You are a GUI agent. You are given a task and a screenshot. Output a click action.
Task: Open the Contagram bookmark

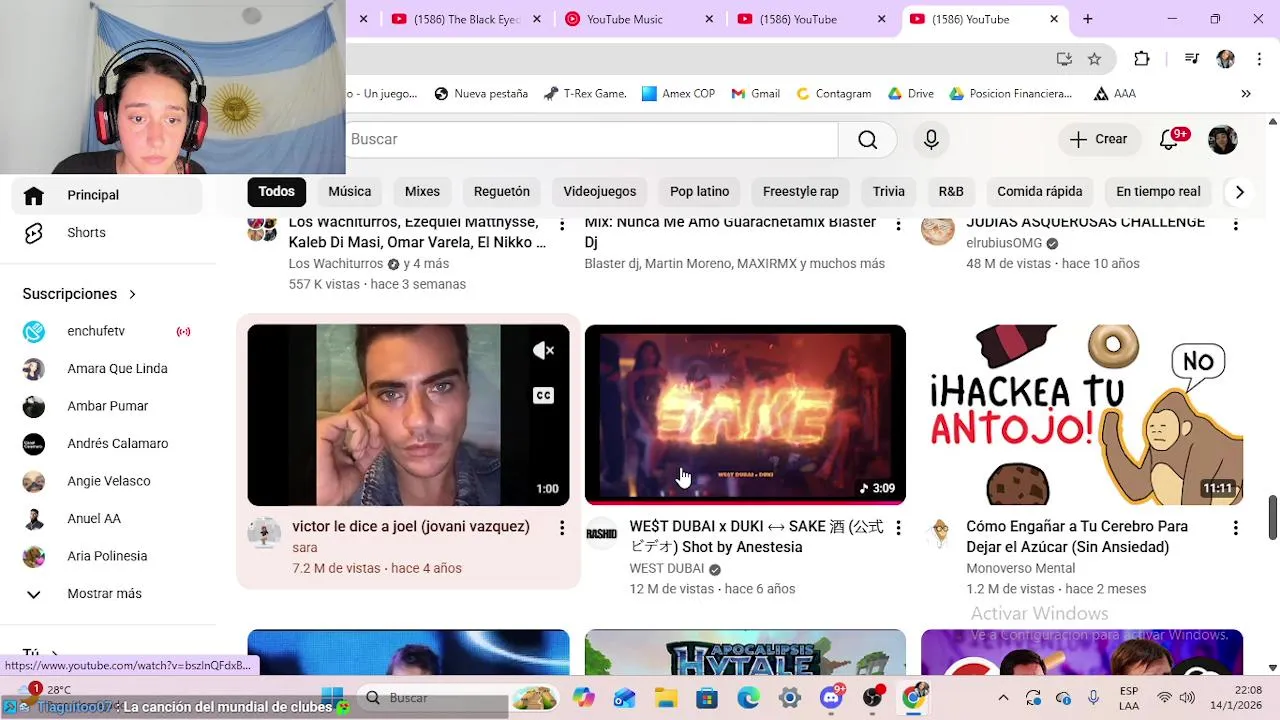pyautogui.click(x=833, y=94)
